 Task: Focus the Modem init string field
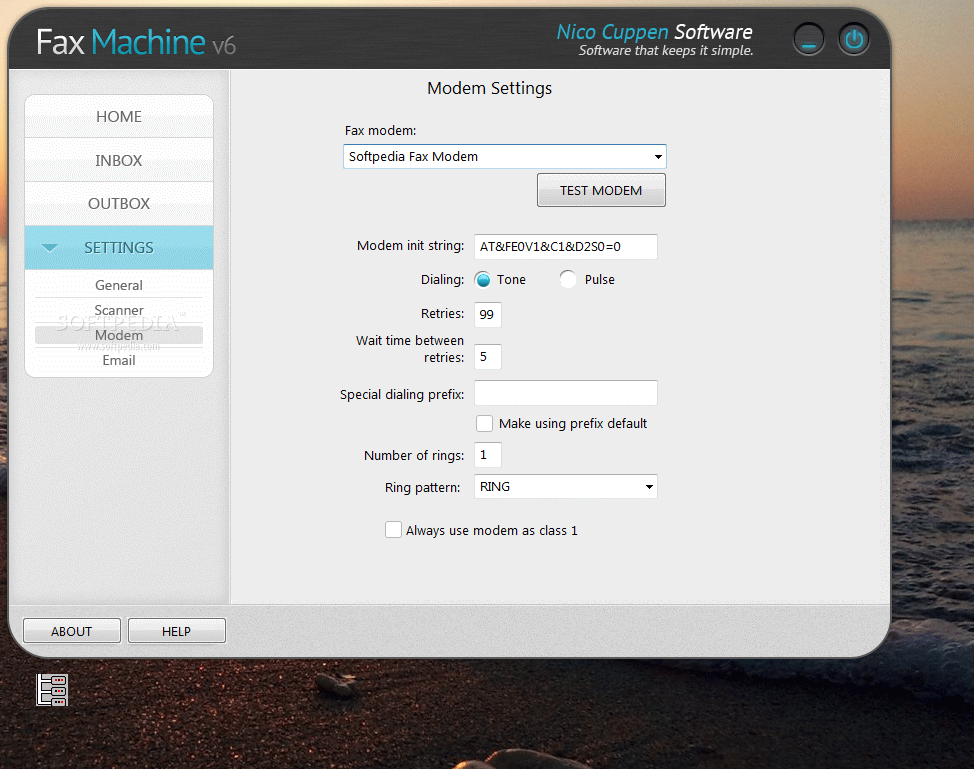pyautogui.click(x=565, y=247)
